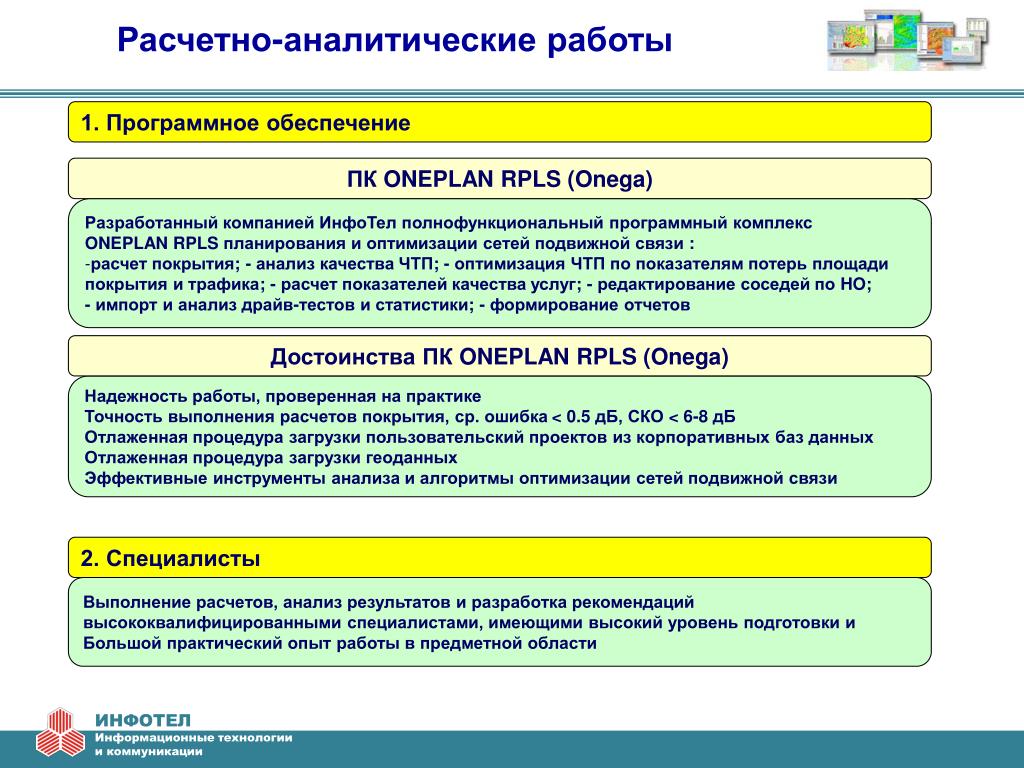Select the line starting "Выполнение расчетов, анализ результатов"
Viewport: 1024px width, 768px height.
point(389,602)
